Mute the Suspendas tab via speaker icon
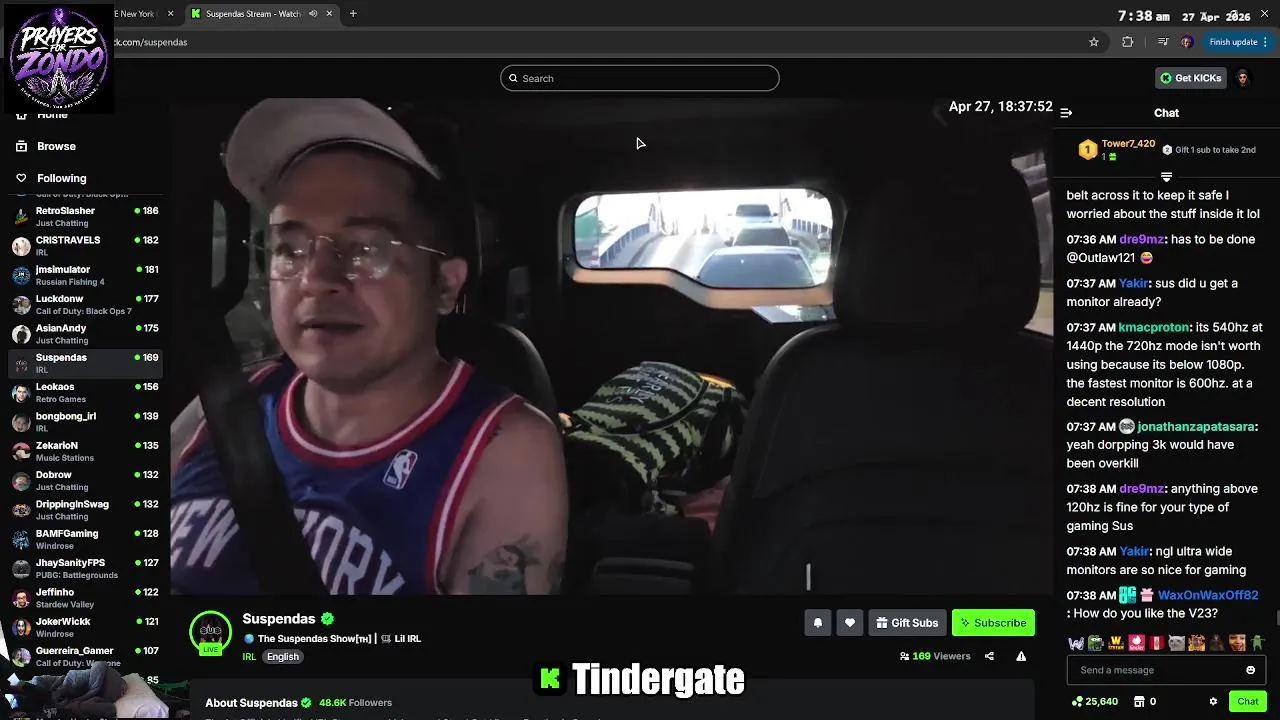The width and height of the screenshot is (1280, 720). [x=313, y=14]
